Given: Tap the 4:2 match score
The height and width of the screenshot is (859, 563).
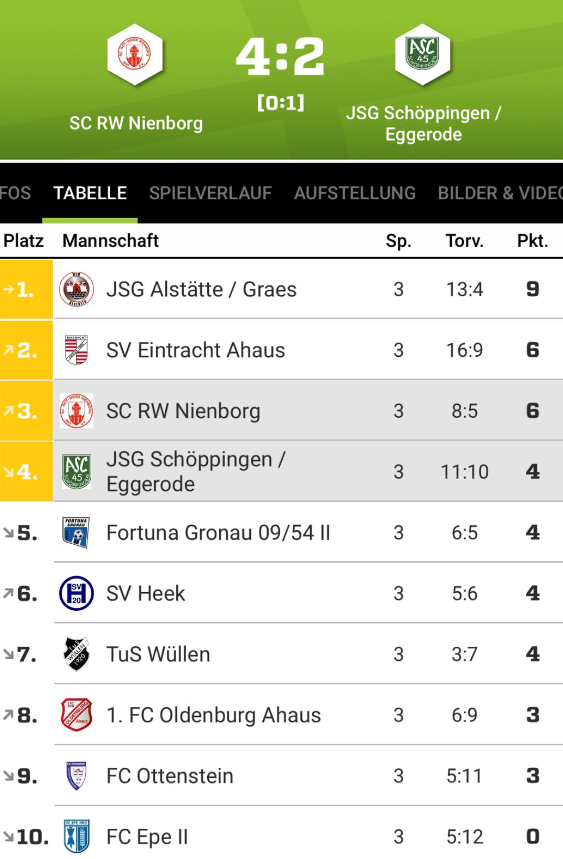Looking at the screenshot, I should (x=280, y=56).
